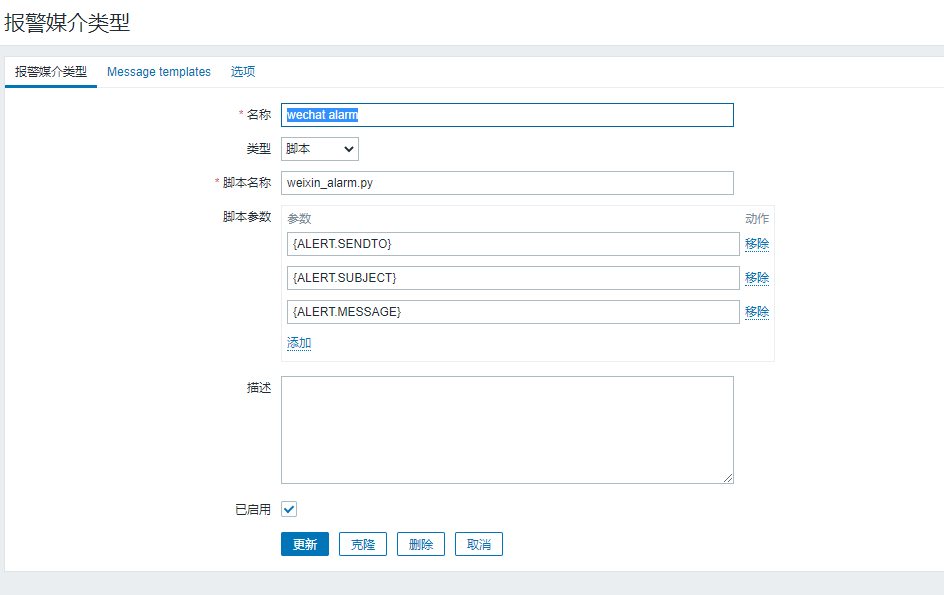The width and height of the screenshot is (944, 595).
Task: Click the 报警媒介类型 page heading
Action: pos(67,23)
